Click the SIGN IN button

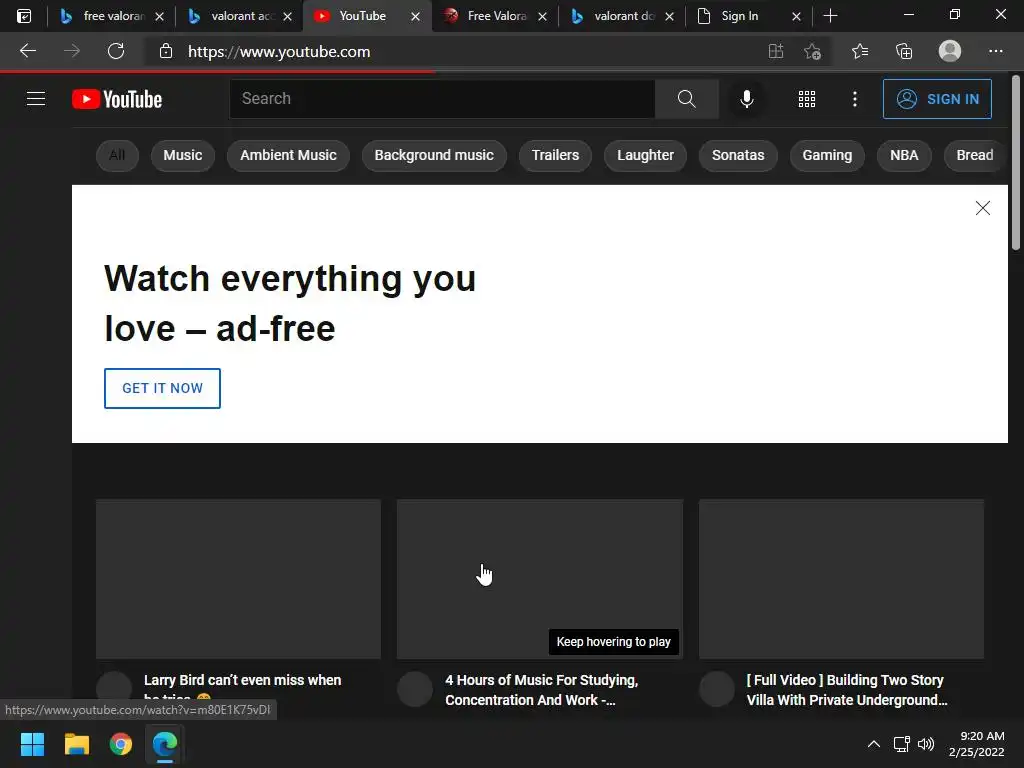pos(937,99)
